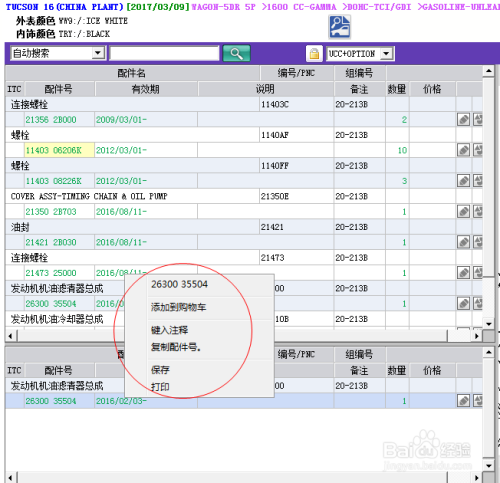Click the yellow padlock icon
This screenshot has height=483, width=500.
[314, 54]
